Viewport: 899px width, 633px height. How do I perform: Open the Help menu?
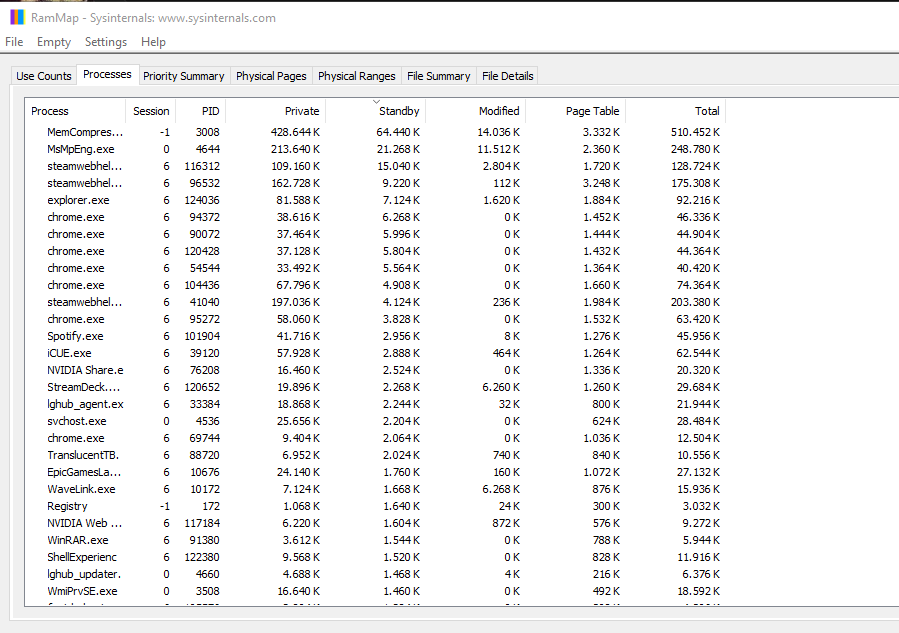coord(153,42)
